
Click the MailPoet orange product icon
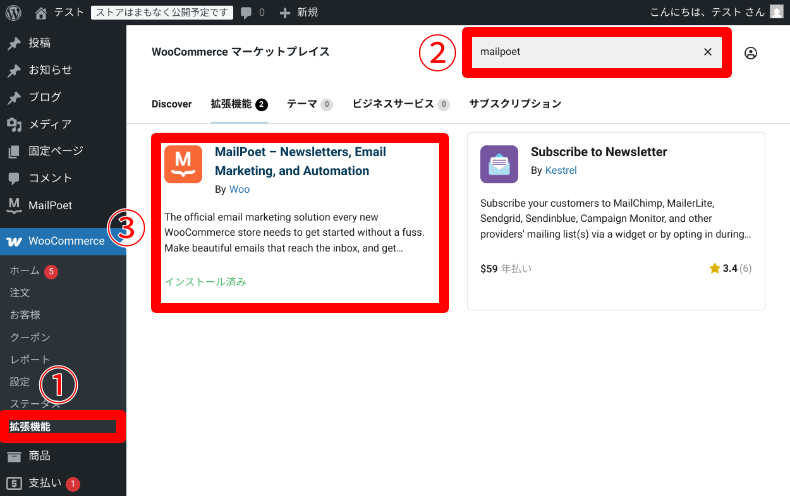(x=183, y=164)
